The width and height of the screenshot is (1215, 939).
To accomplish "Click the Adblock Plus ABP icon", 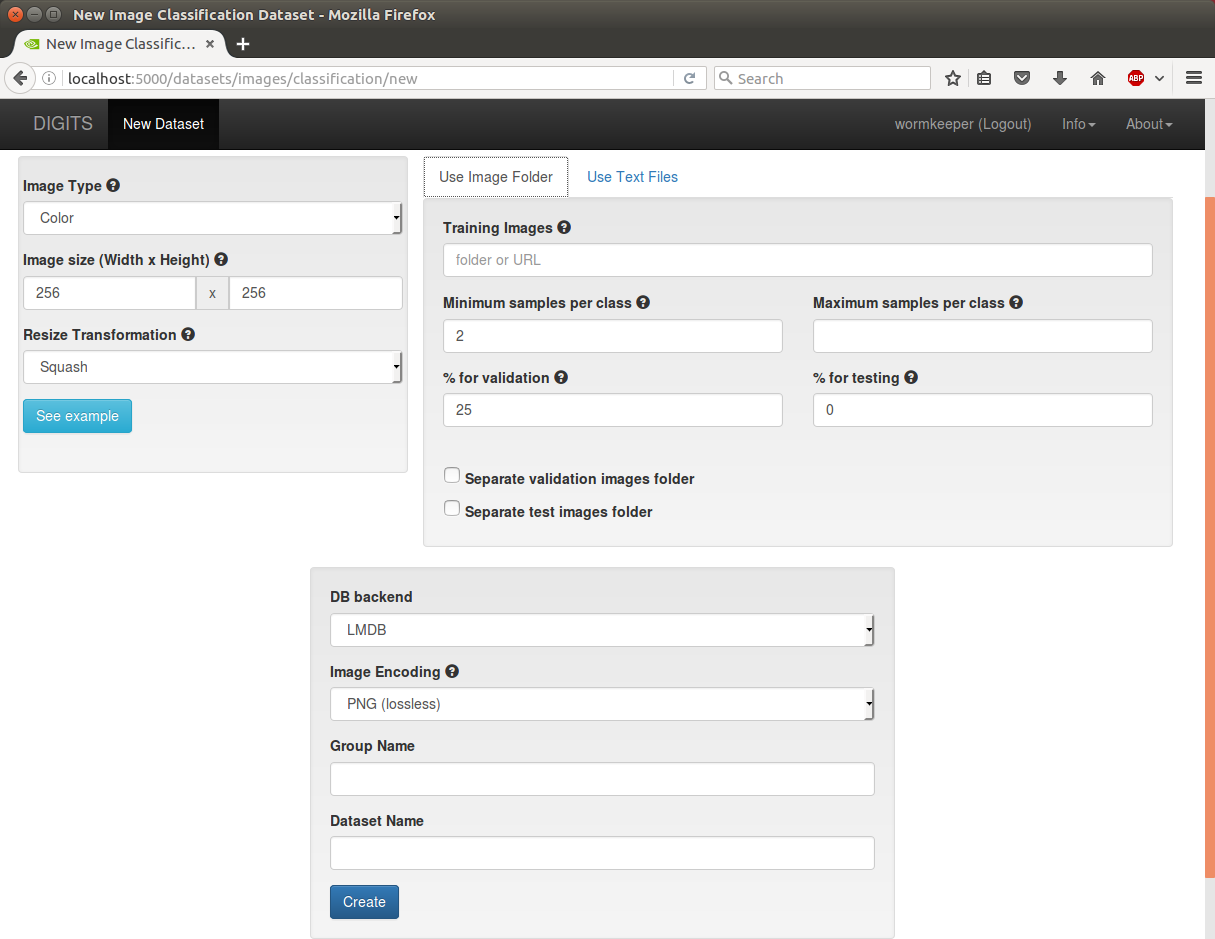I will pyautogui.click(x=1136, y=78).
